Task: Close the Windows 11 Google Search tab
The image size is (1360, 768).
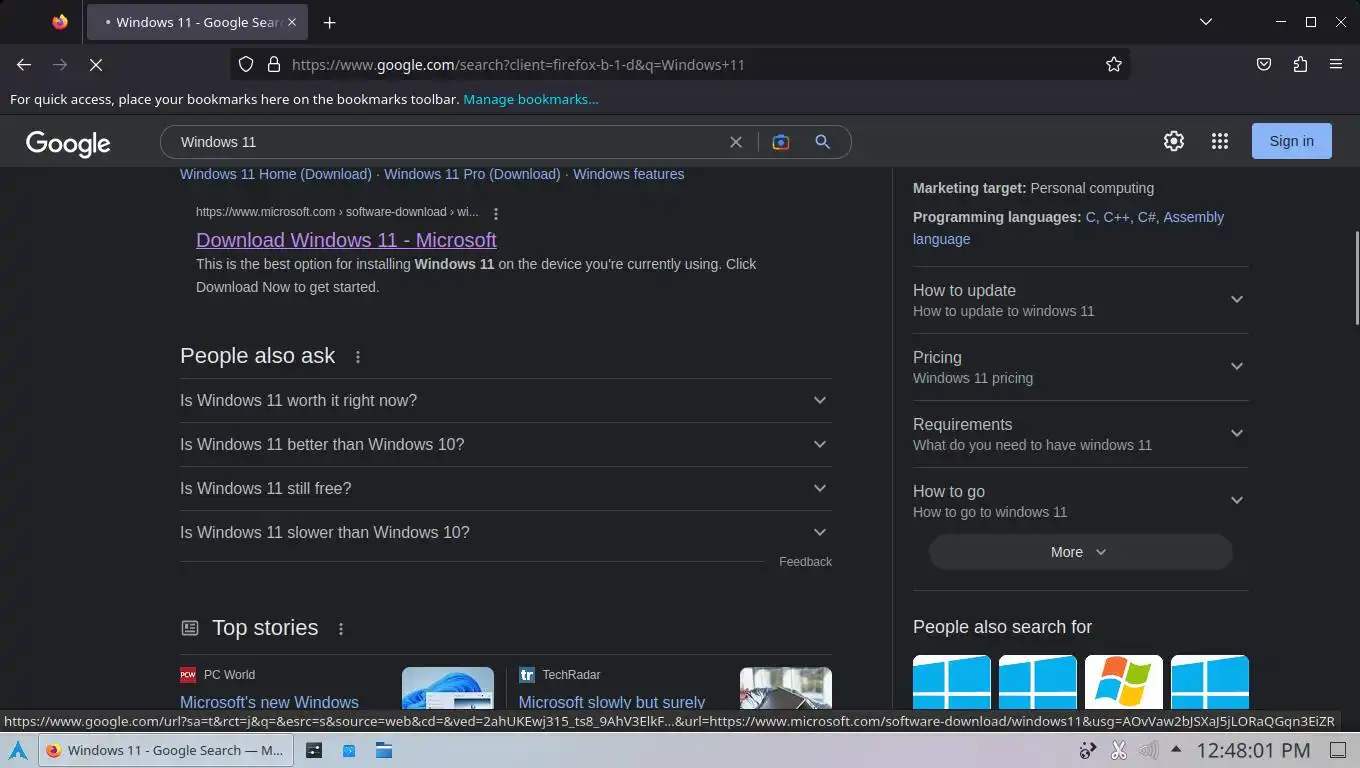Action: [x=292, y=22]
